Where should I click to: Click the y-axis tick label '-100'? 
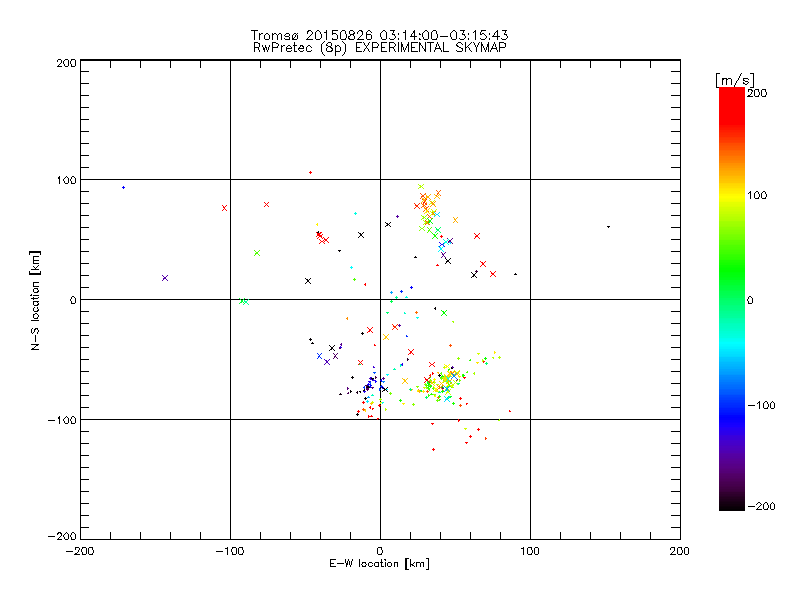click(62, 420)
